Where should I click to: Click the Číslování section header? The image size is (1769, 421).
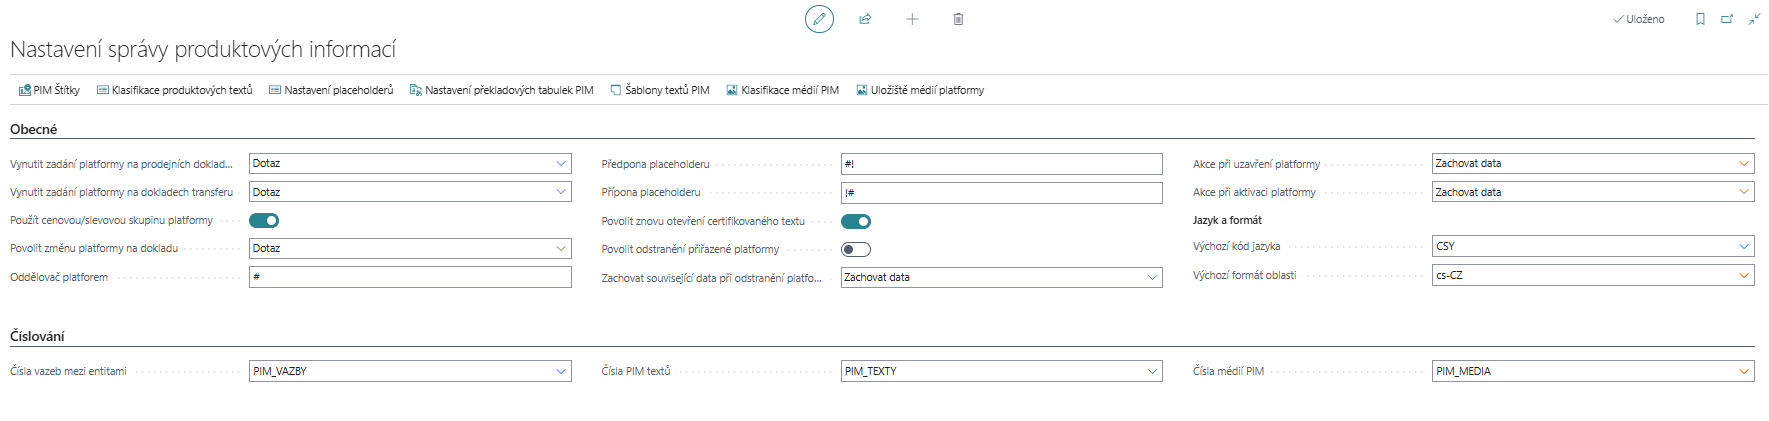(37, 336)
